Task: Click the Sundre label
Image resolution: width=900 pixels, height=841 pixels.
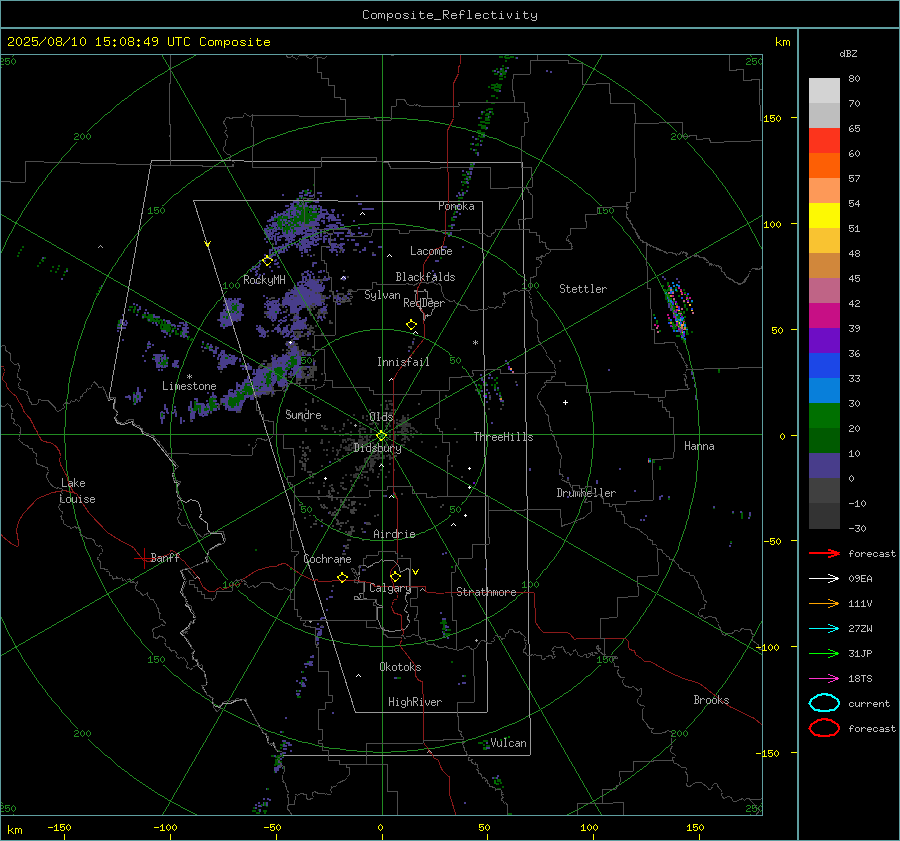Action: pos(303,414)
